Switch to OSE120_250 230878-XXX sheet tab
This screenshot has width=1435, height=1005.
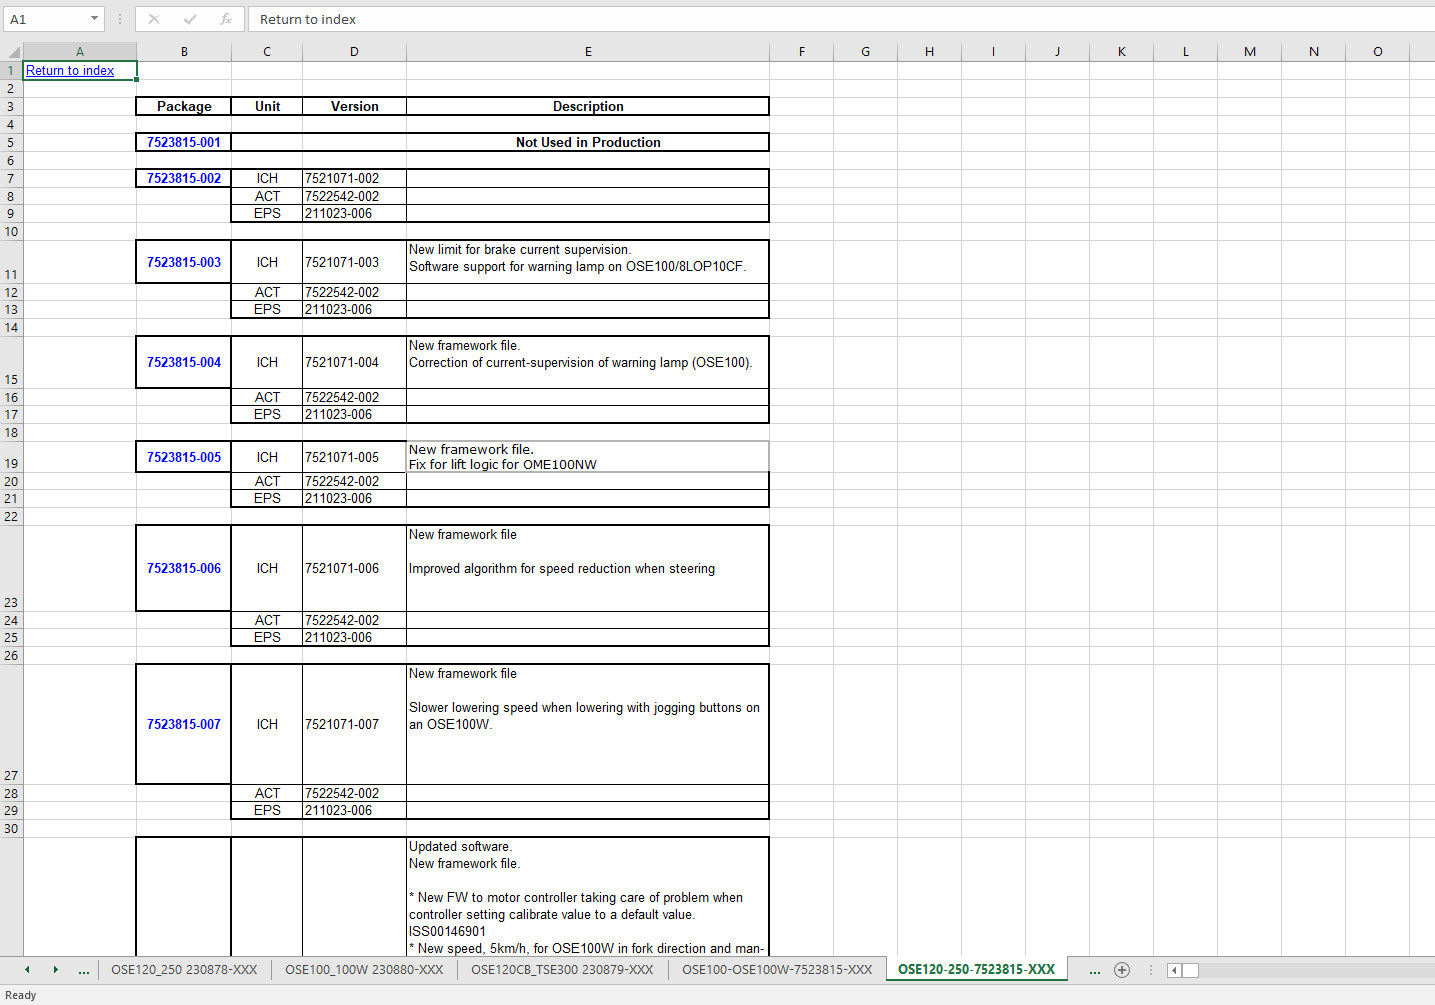coord(184,970)
